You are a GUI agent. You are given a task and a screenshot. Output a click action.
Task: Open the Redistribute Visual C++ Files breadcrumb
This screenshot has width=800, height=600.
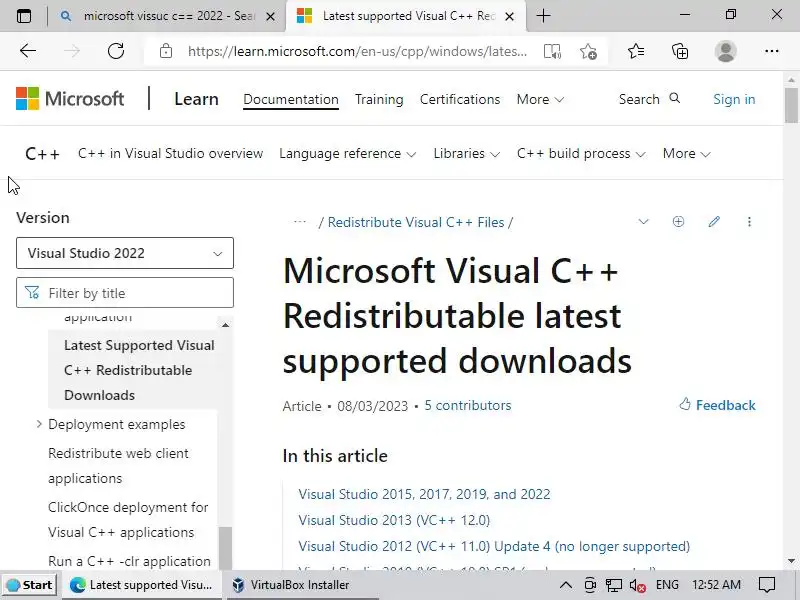[416, 222]
